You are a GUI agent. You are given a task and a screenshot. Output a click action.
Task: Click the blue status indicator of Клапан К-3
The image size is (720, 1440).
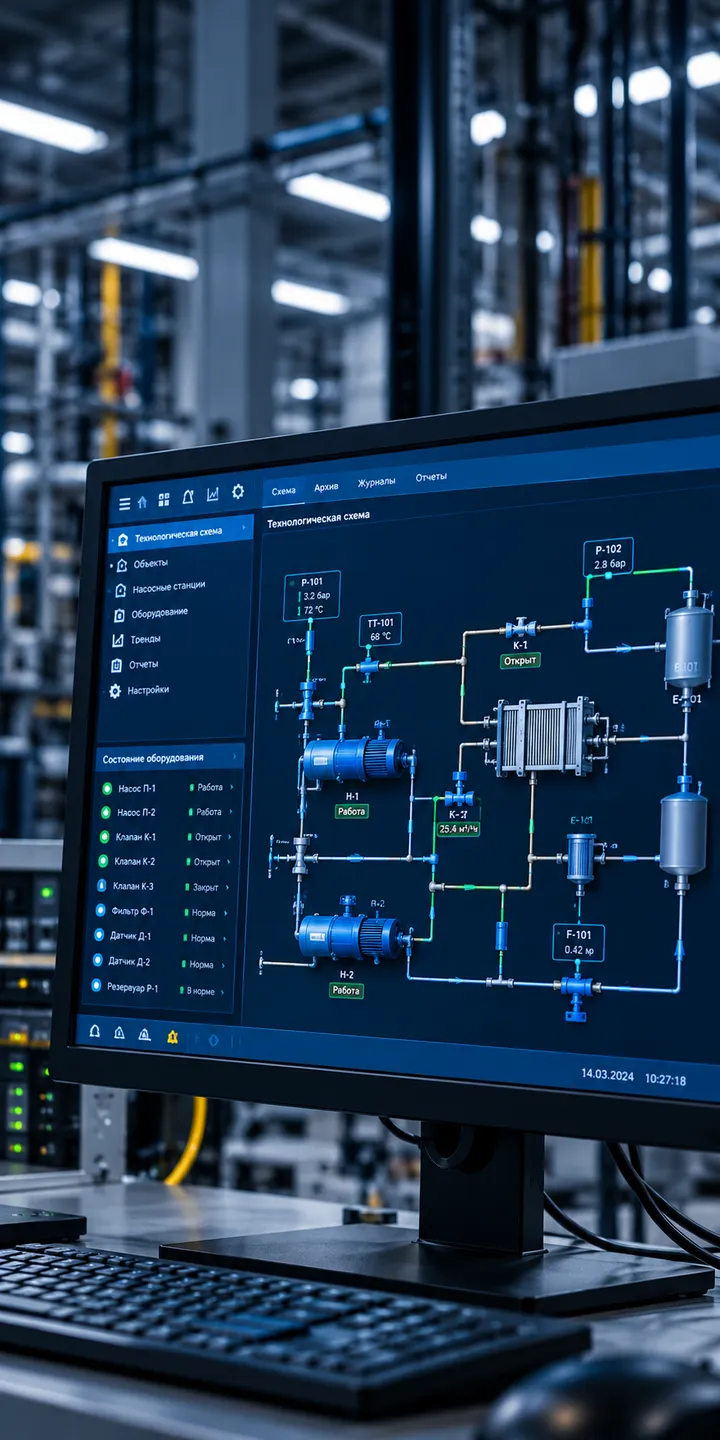pos(102,886)
